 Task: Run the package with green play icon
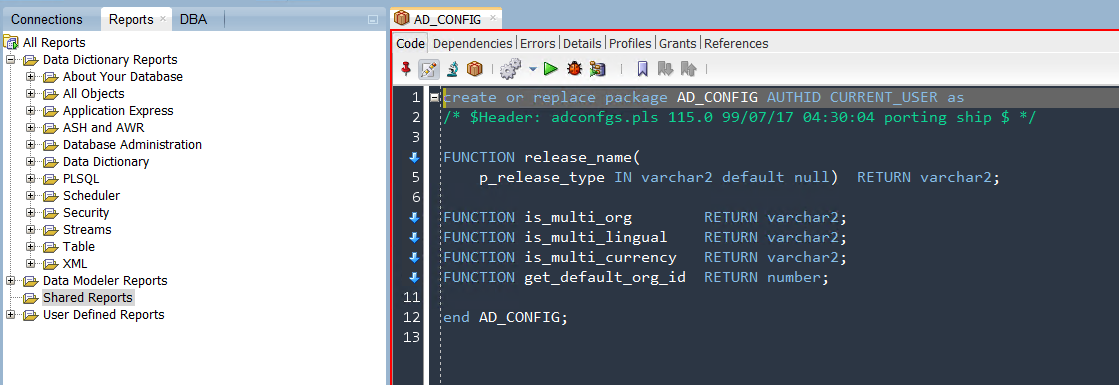(550, 69)
